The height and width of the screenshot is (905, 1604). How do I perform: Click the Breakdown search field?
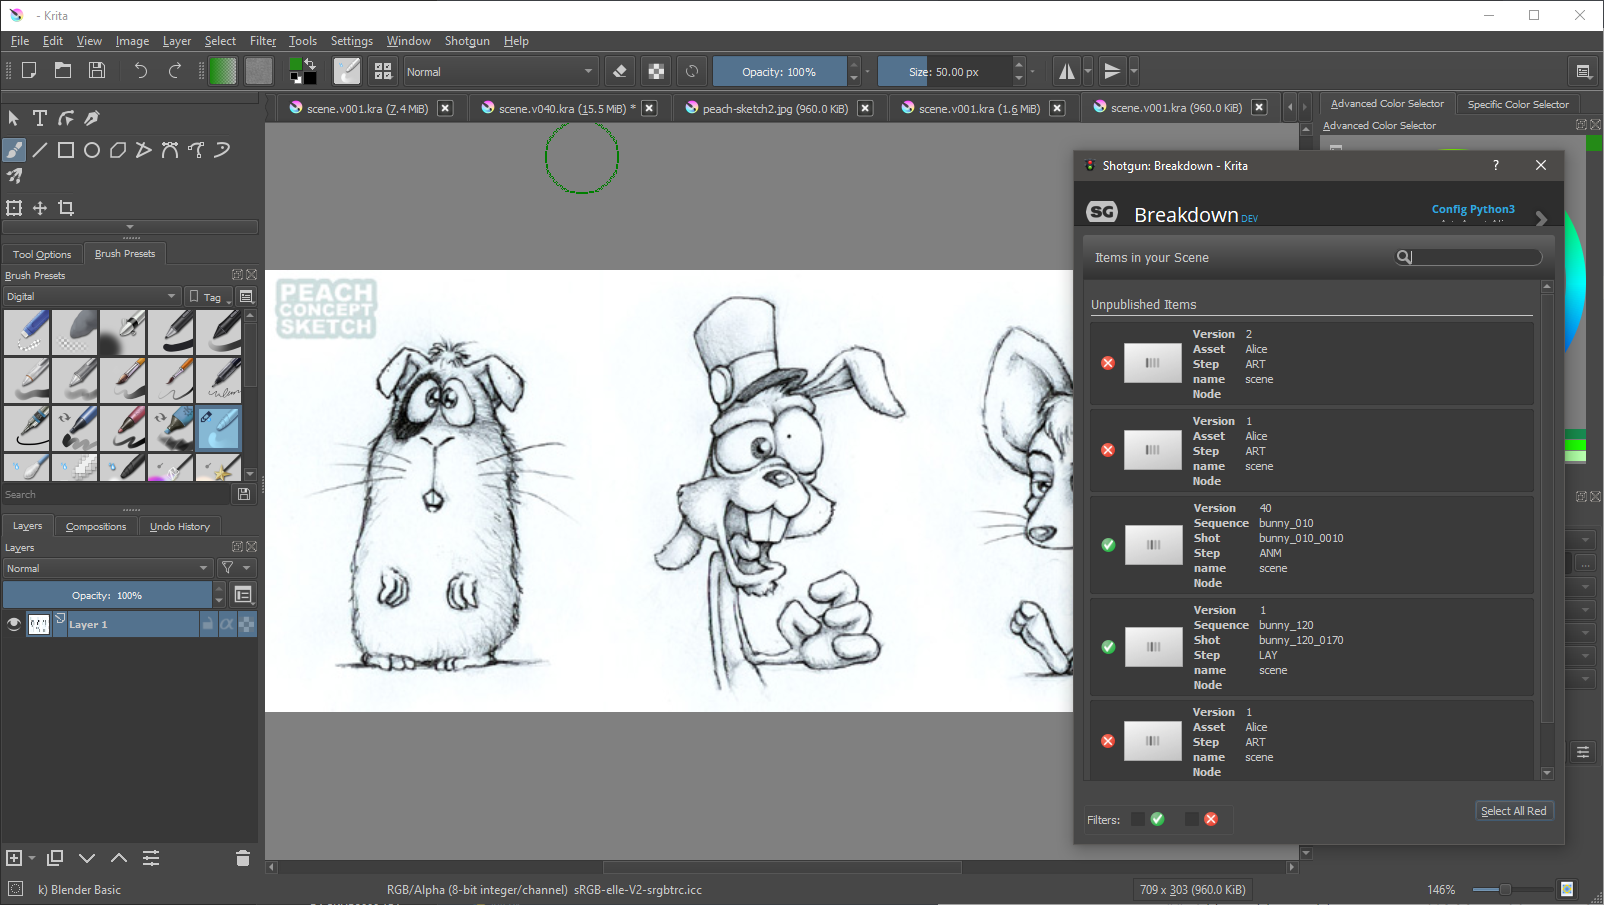click(x=1470, y=257)
